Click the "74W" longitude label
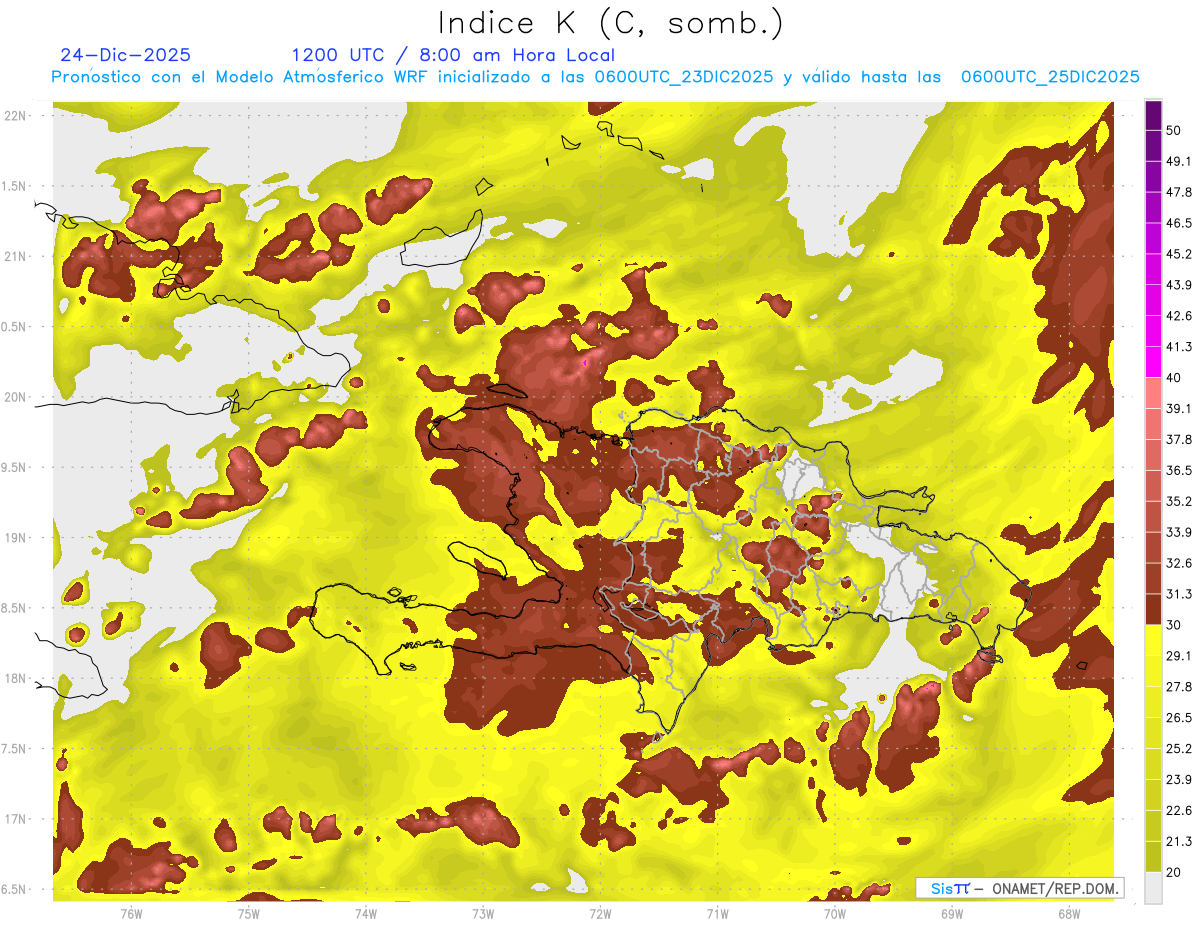Viewport: 1200px width, 927px height. 365,914
